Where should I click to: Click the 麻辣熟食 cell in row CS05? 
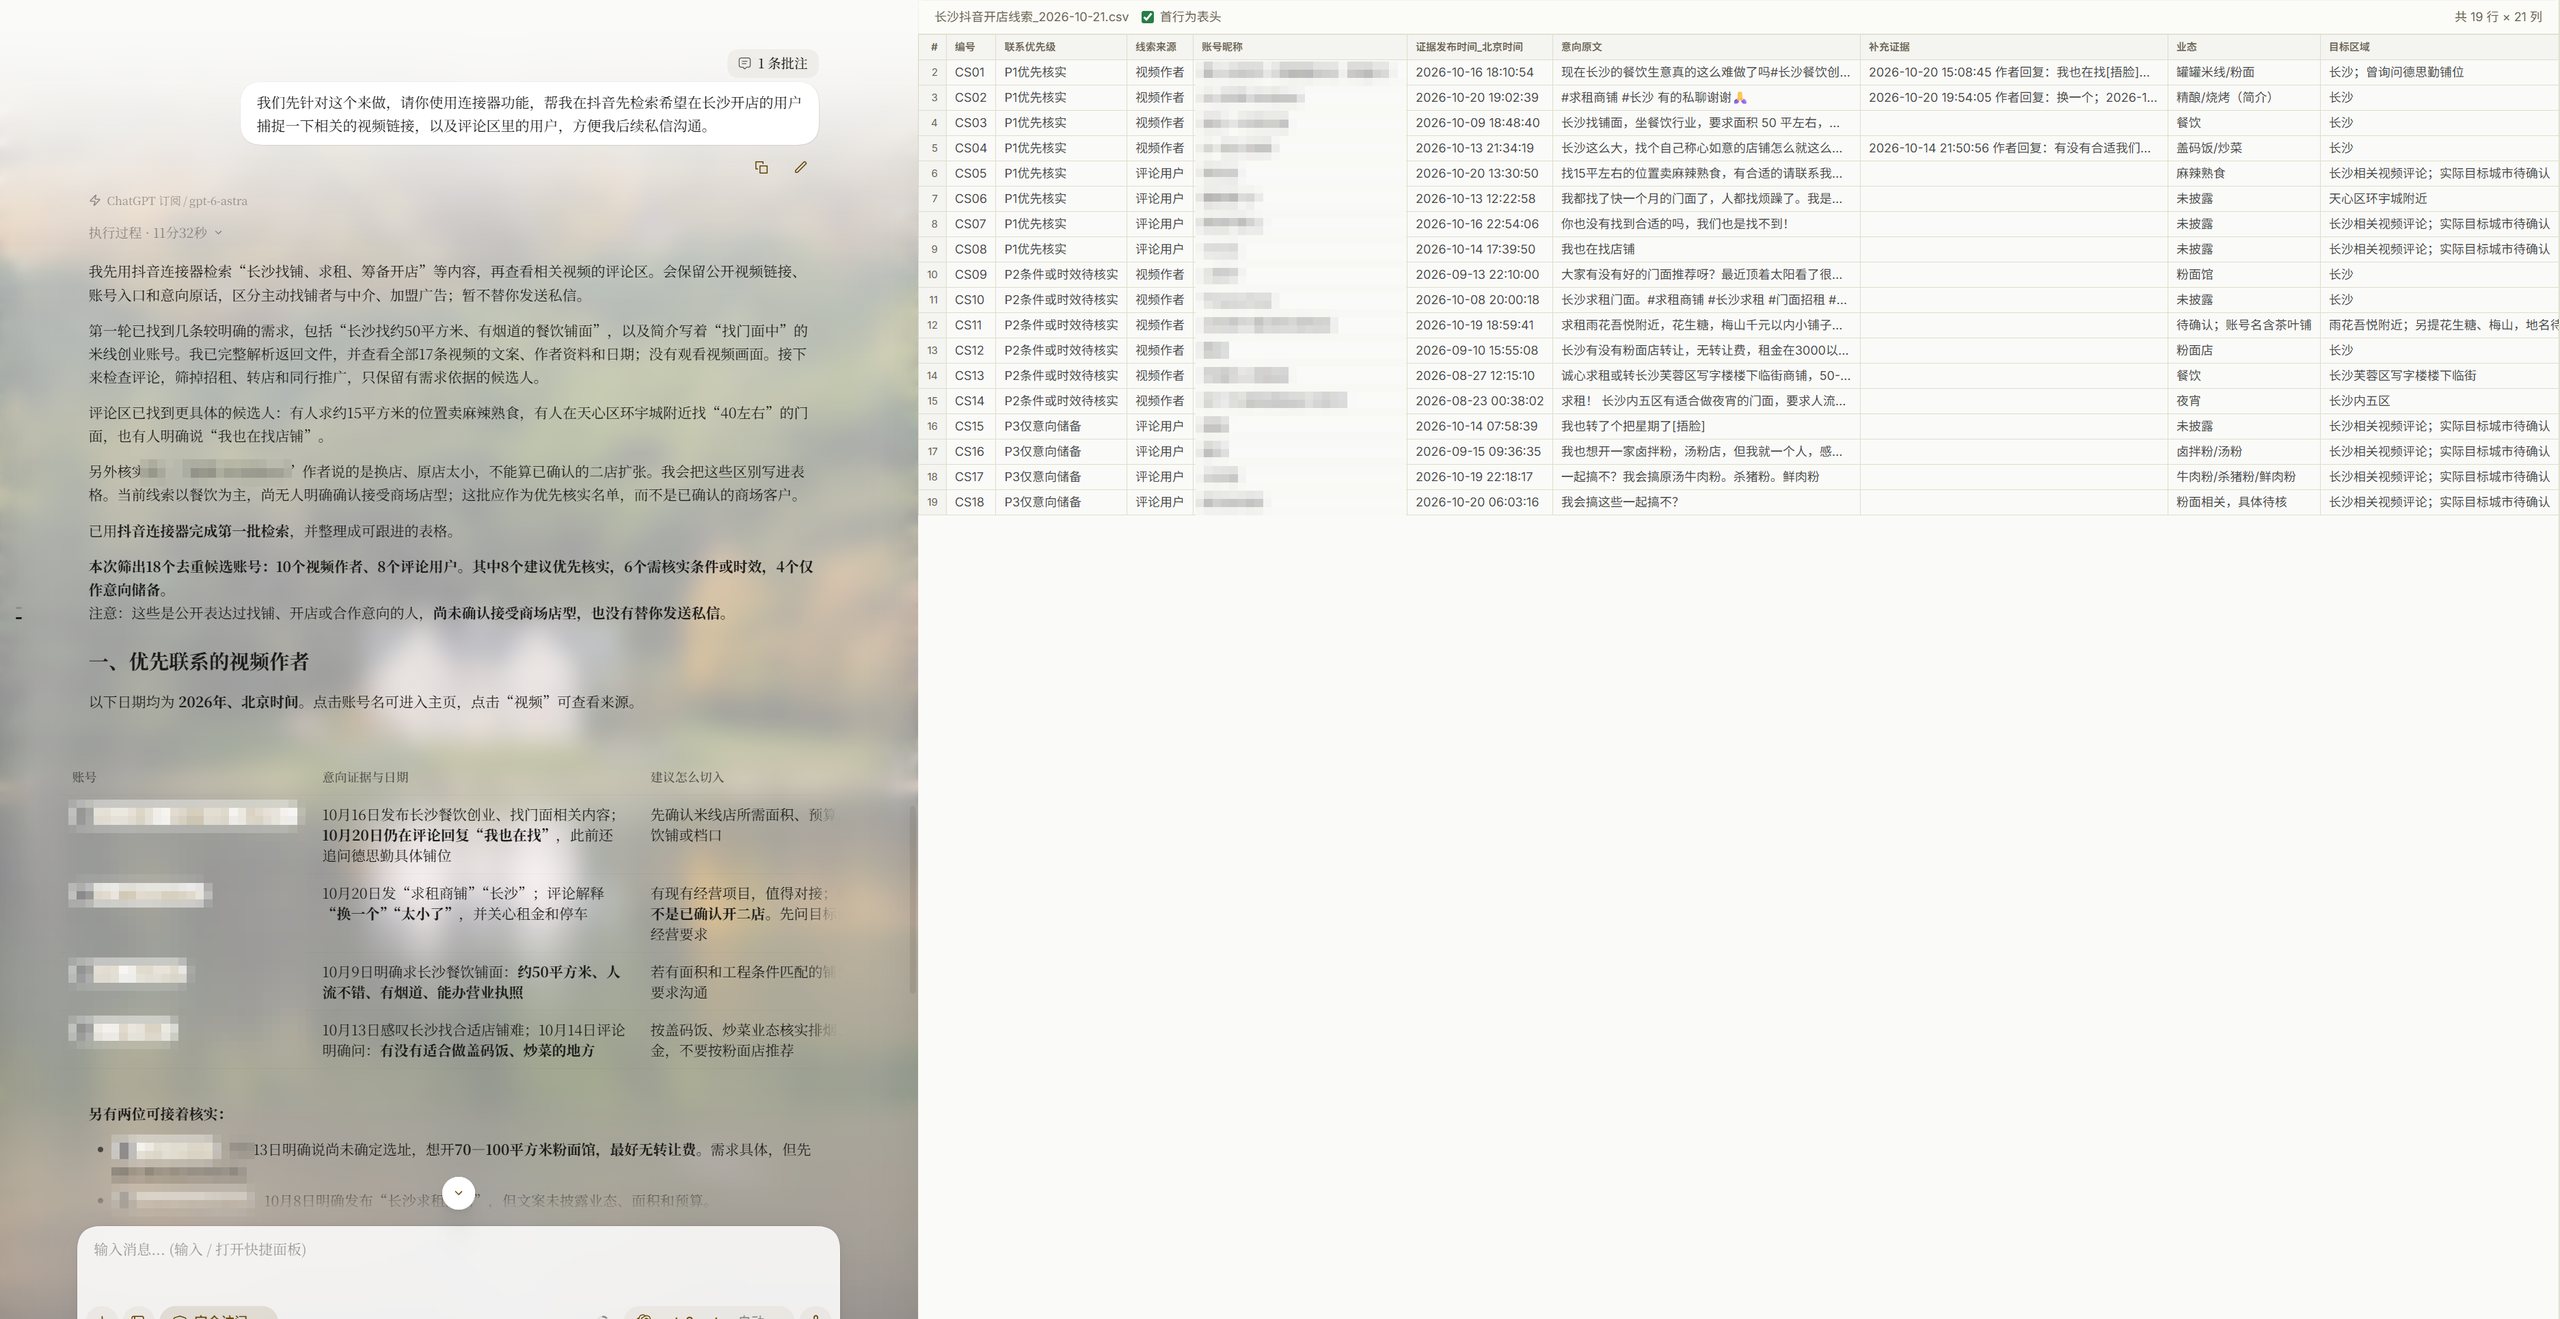pos(2243,173)
